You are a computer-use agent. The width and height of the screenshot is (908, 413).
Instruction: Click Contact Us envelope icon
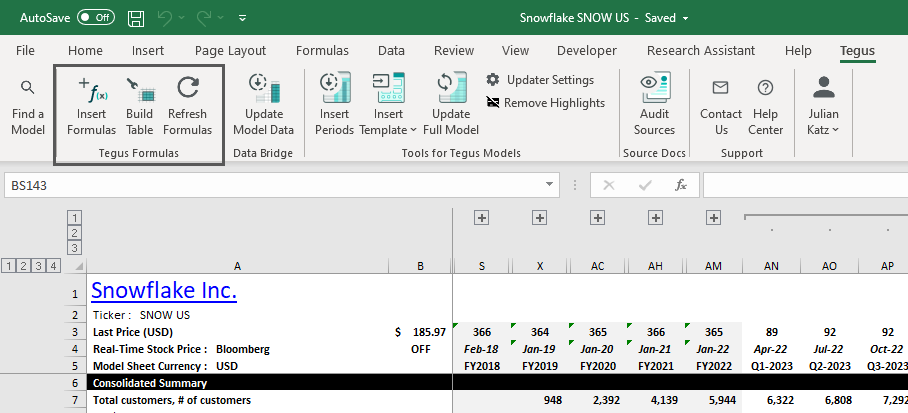[x=720, y=87]
